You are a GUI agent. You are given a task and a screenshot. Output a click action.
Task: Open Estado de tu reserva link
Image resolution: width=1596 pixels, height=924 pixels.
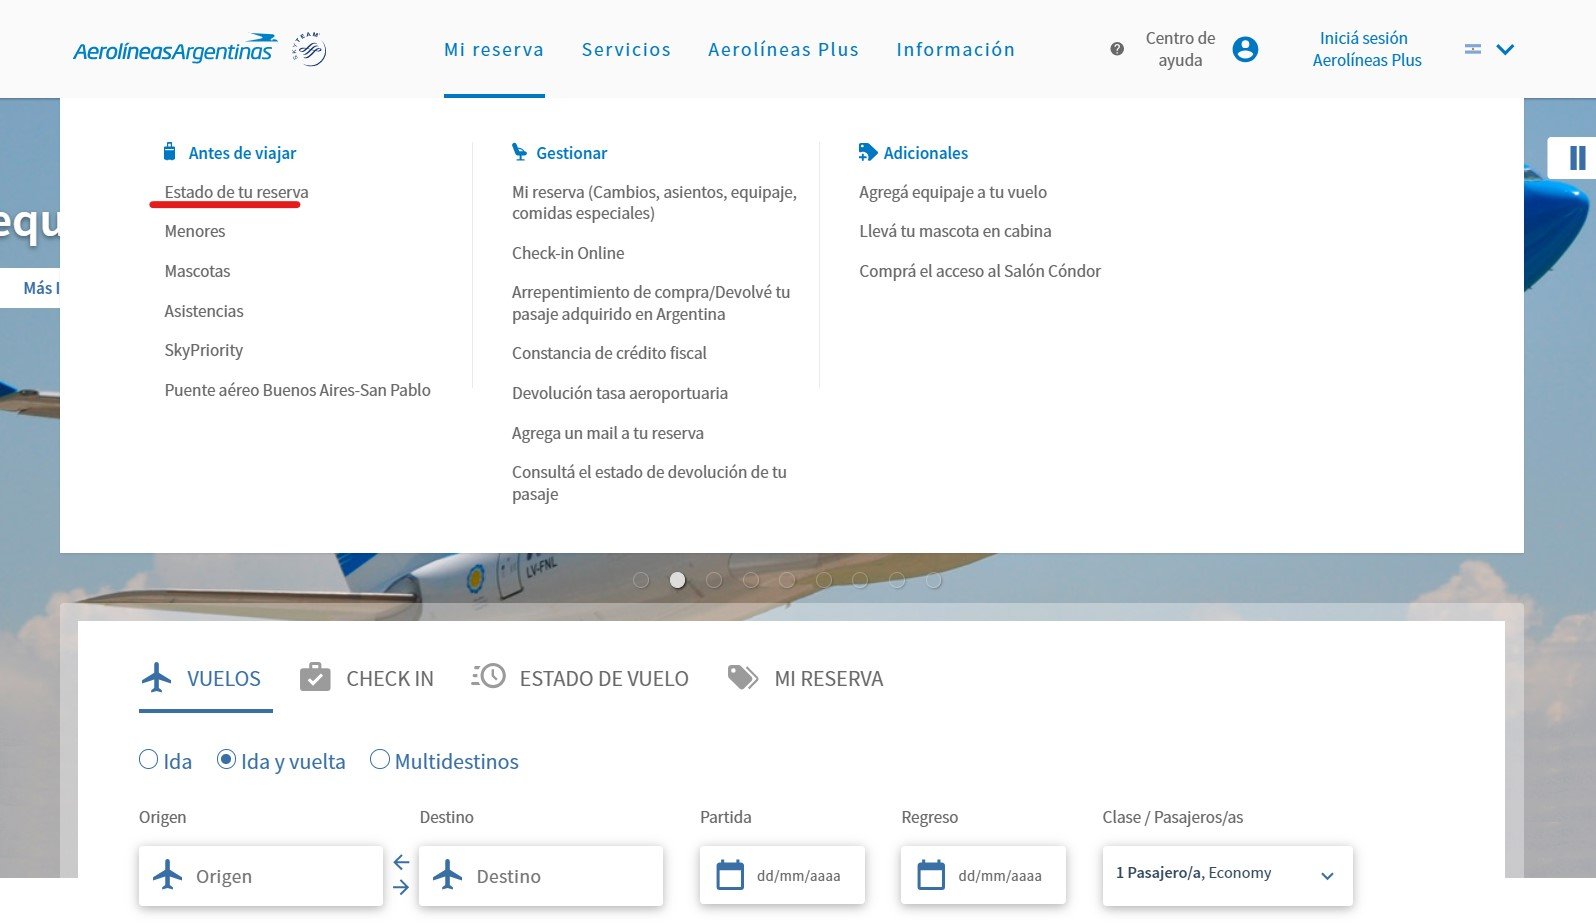[236, 192]
